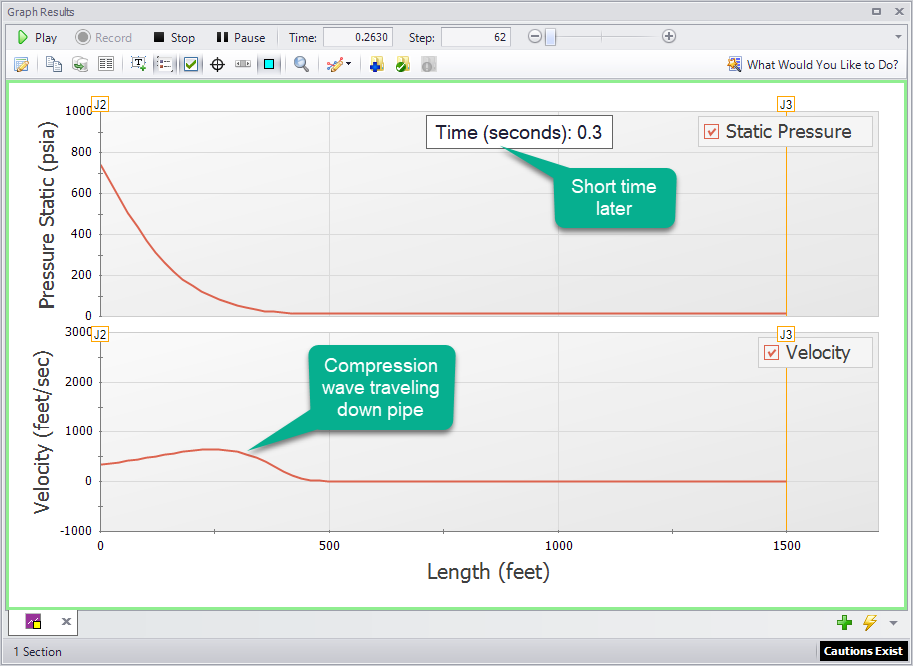Click the Stop playback button
This screenshot has height=666, width=913.
pos(175,36)
